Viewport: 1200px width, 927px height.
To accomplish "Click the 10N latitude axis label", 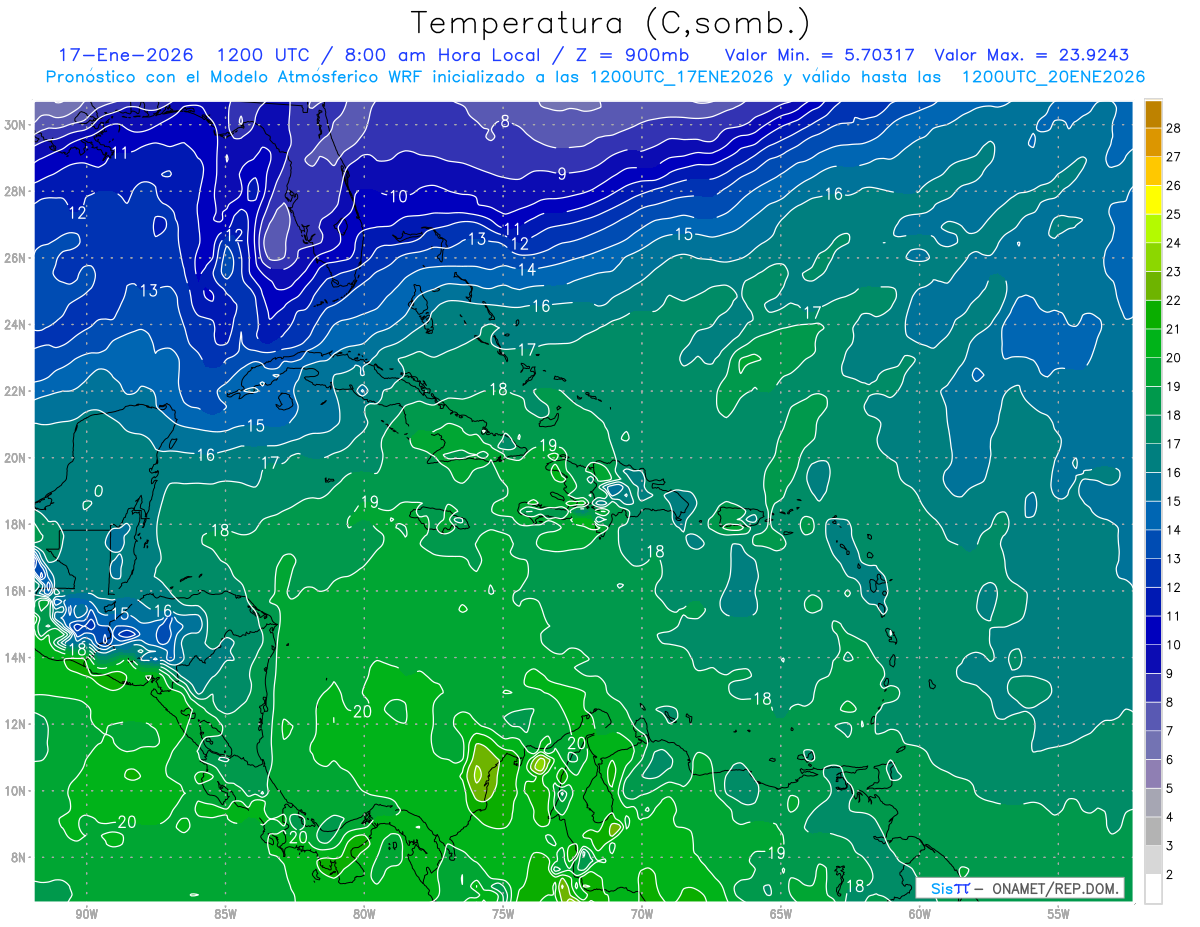I will (x=17, y=790).
